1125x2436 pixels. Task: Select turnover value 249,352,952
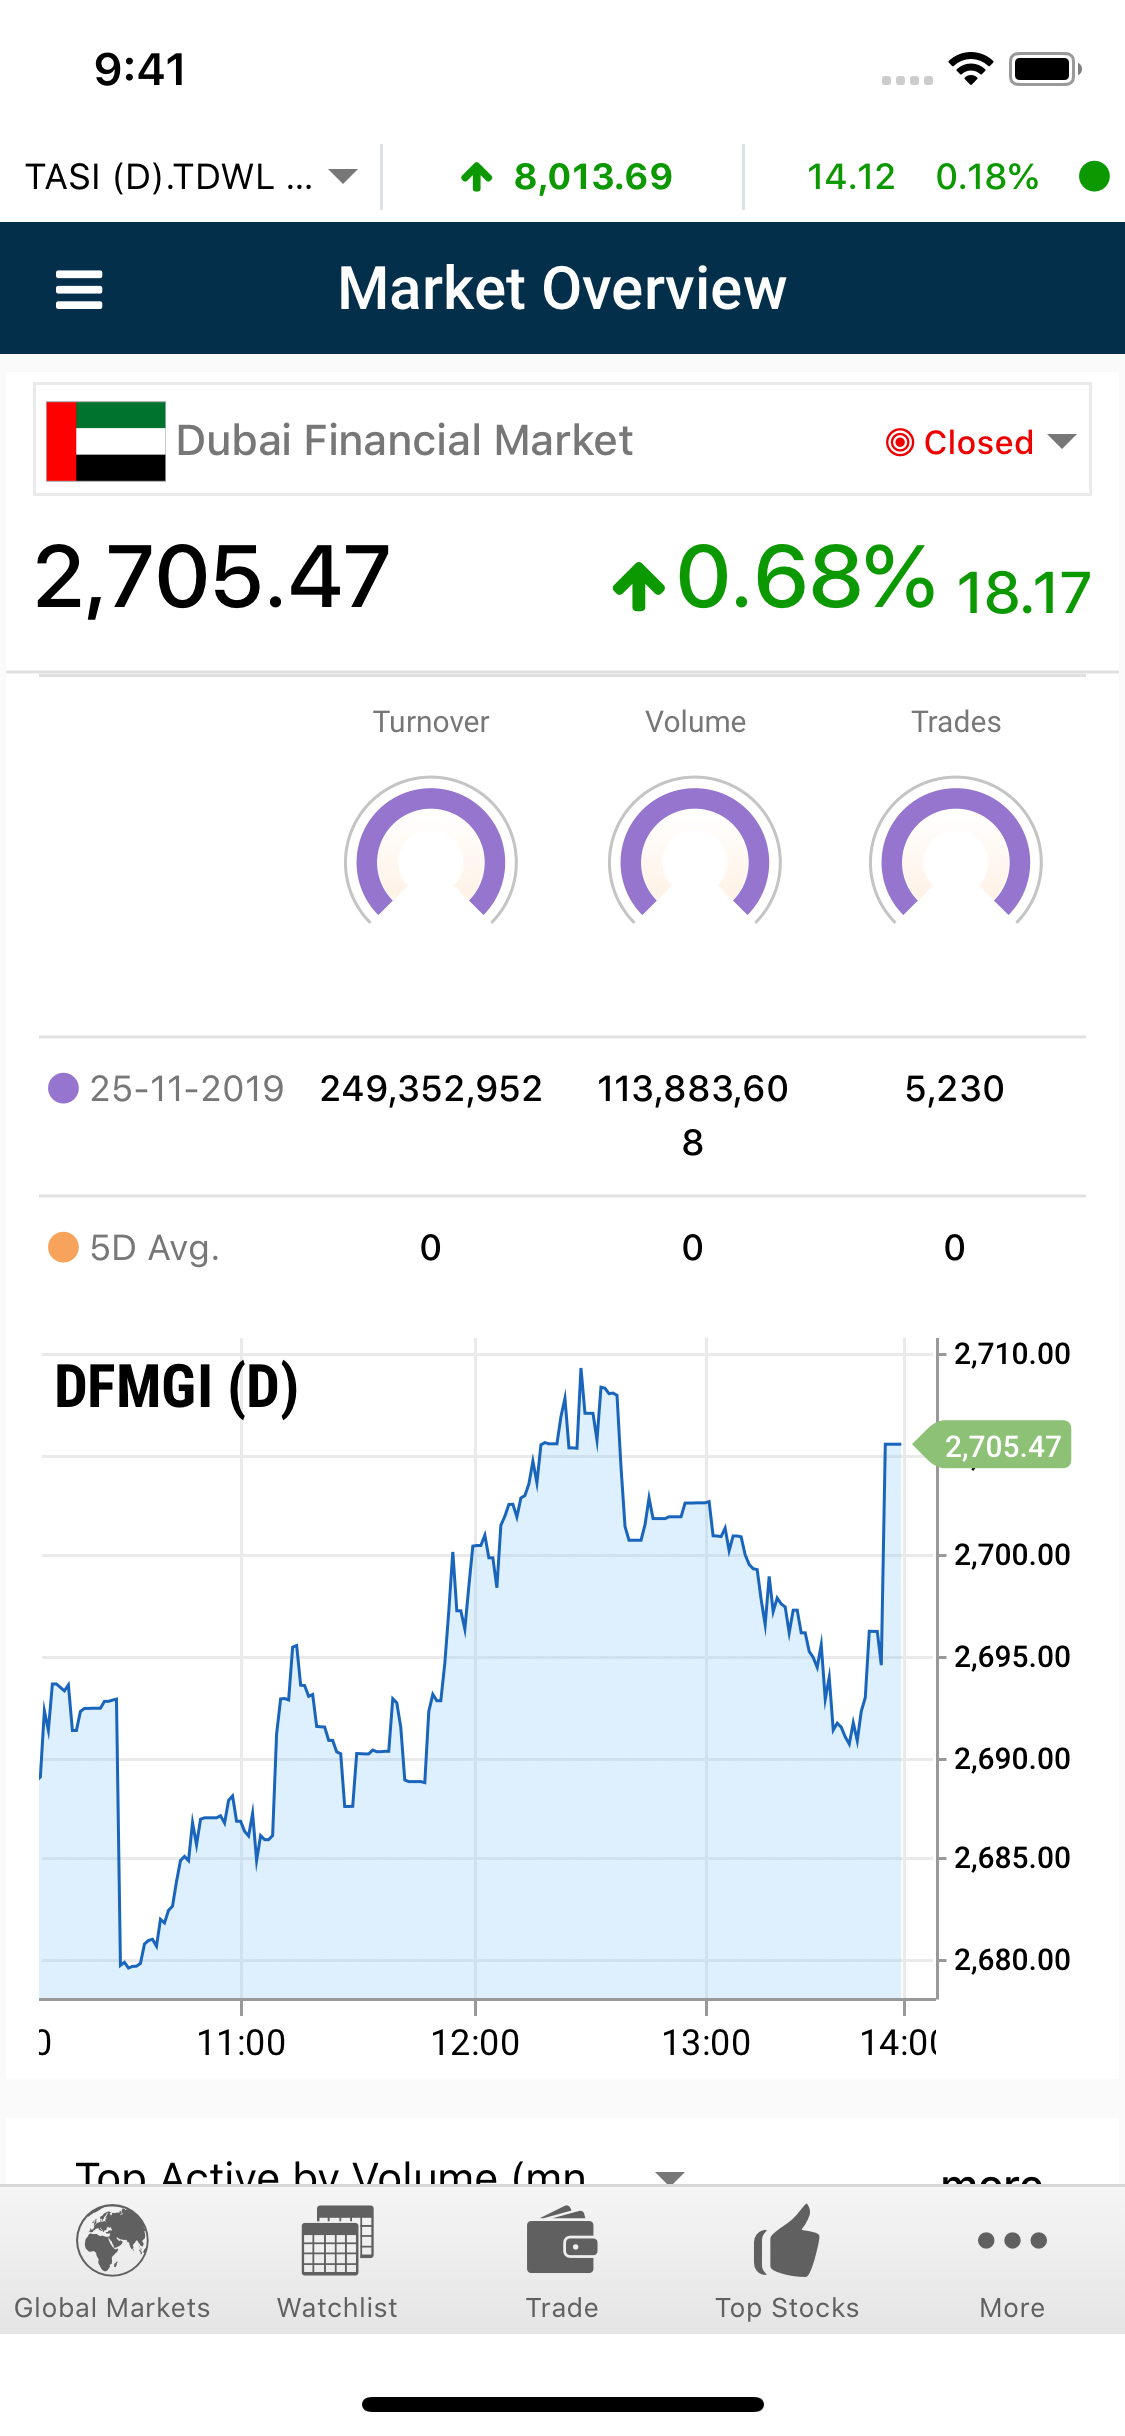tap(431, 1088)
